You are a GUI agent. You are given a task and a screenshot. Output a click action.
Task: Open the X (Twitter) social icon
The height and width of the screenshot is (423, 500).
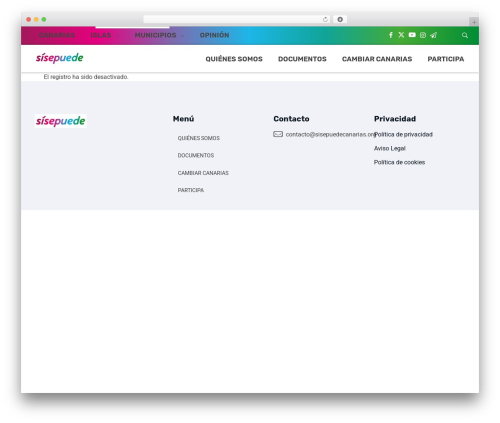(401, 35)
